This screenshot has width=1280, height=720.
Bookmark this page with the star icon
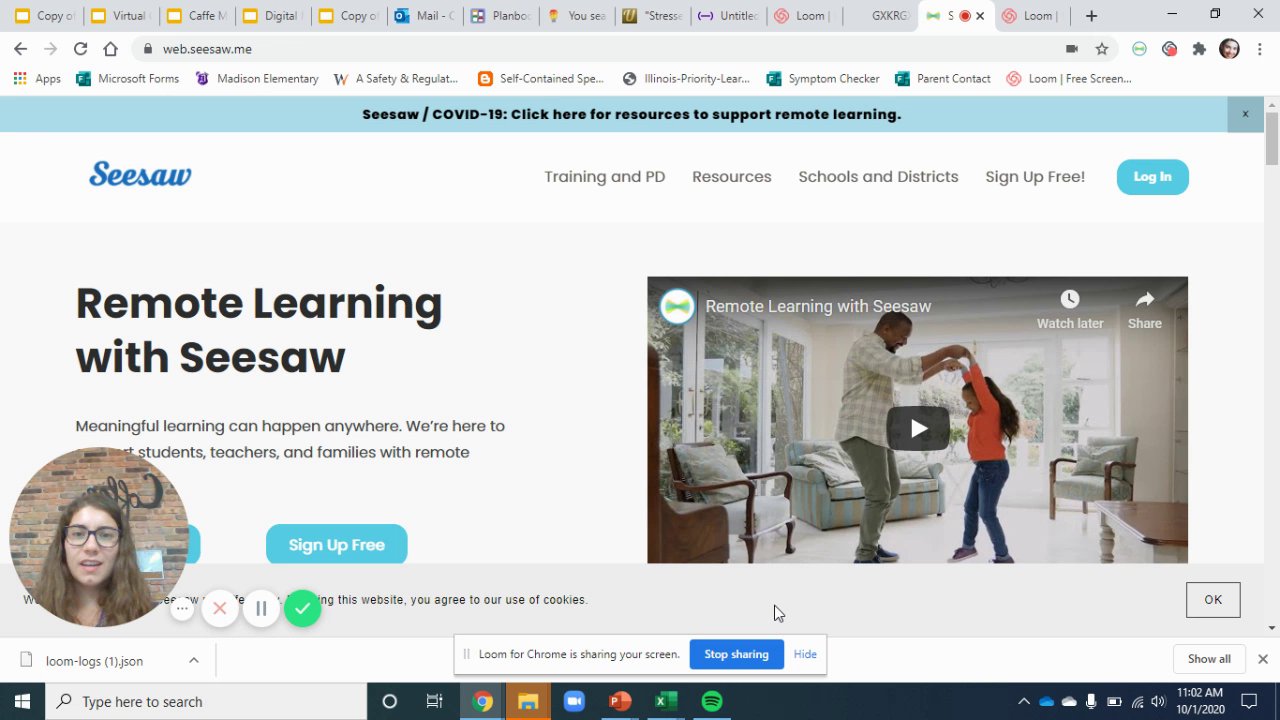[1102, 48]
